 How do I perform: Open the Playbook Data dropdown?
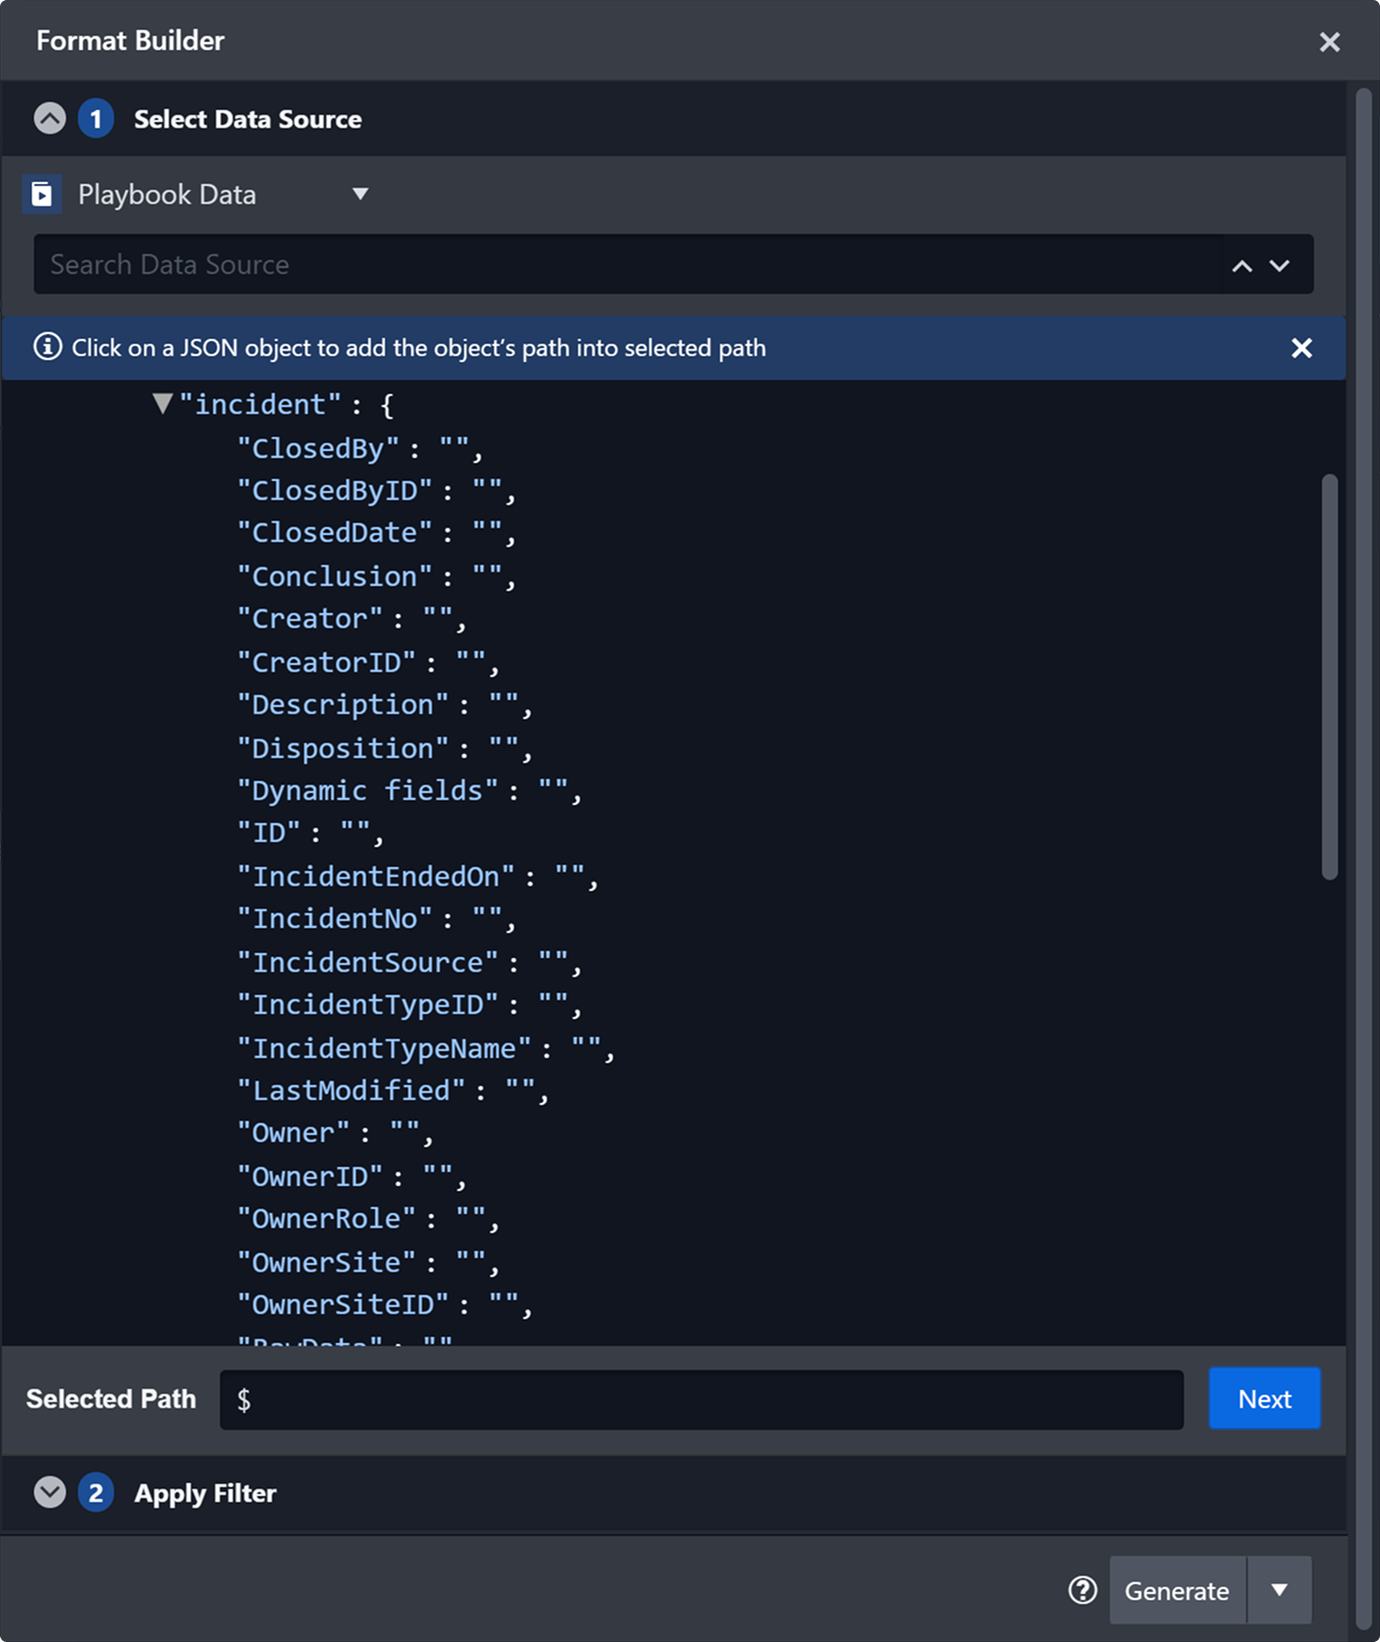coord(360,194)
